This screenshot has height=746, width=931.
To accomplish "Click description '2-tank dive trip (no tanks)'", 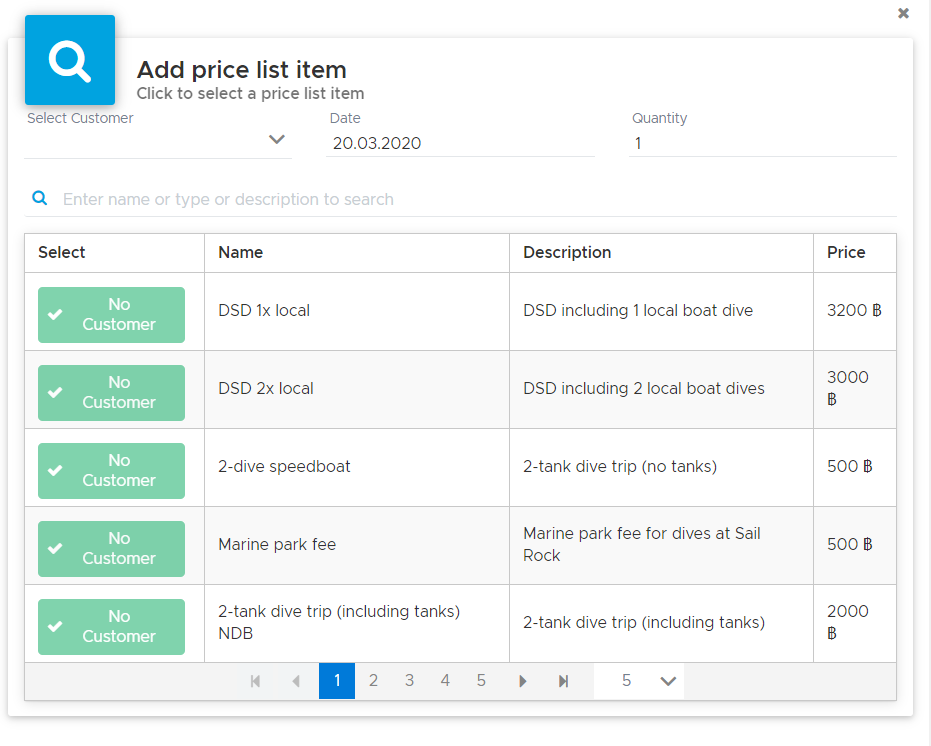I will (620, 466).
